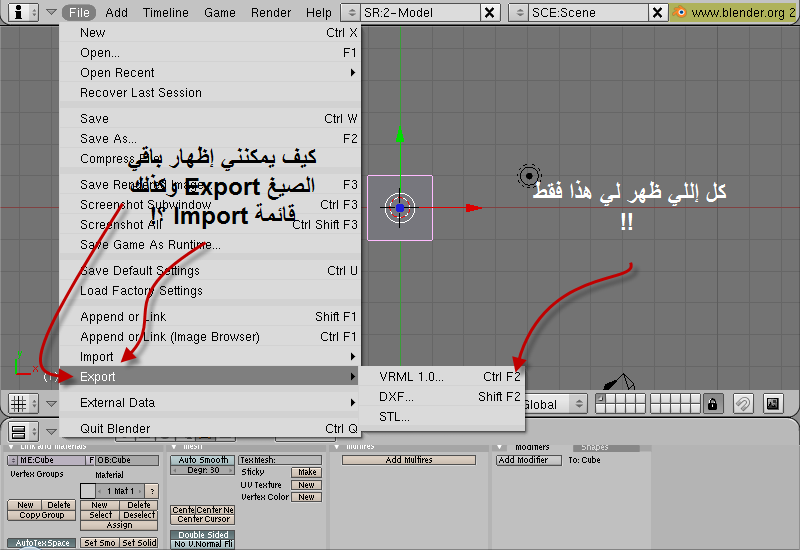
Task: Click the 3D cursor at cube center
Action: coord(399,208)
